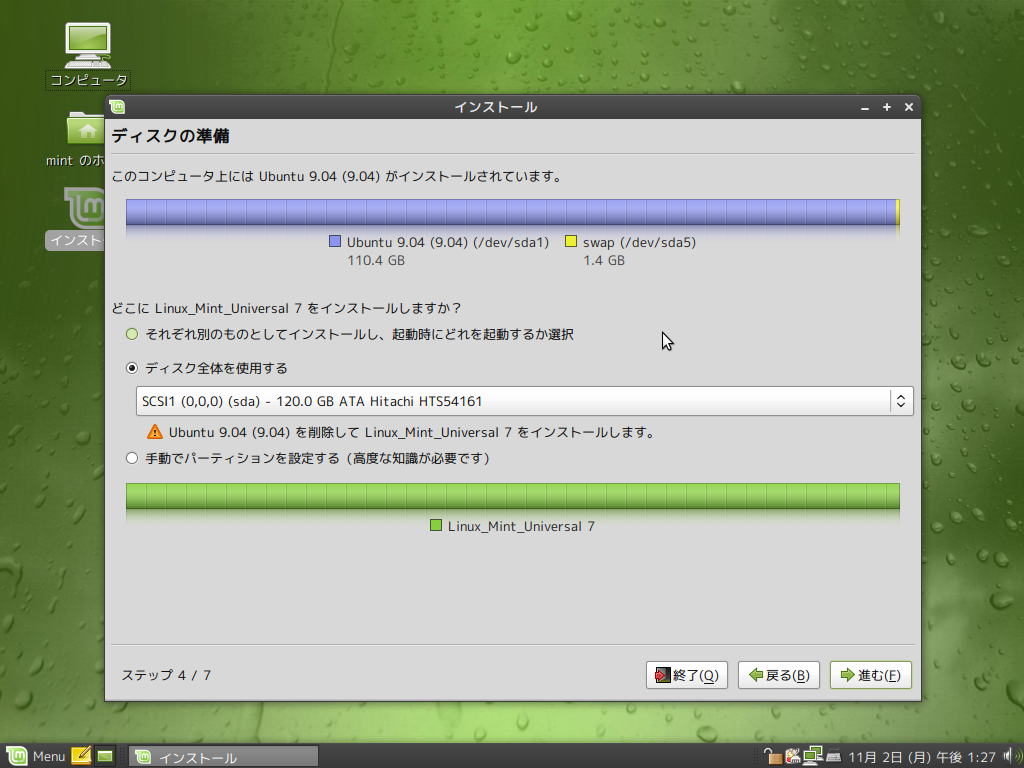Click the yellow swap legend swatch
Screen dimensions: 1024x768
point(571,242)
